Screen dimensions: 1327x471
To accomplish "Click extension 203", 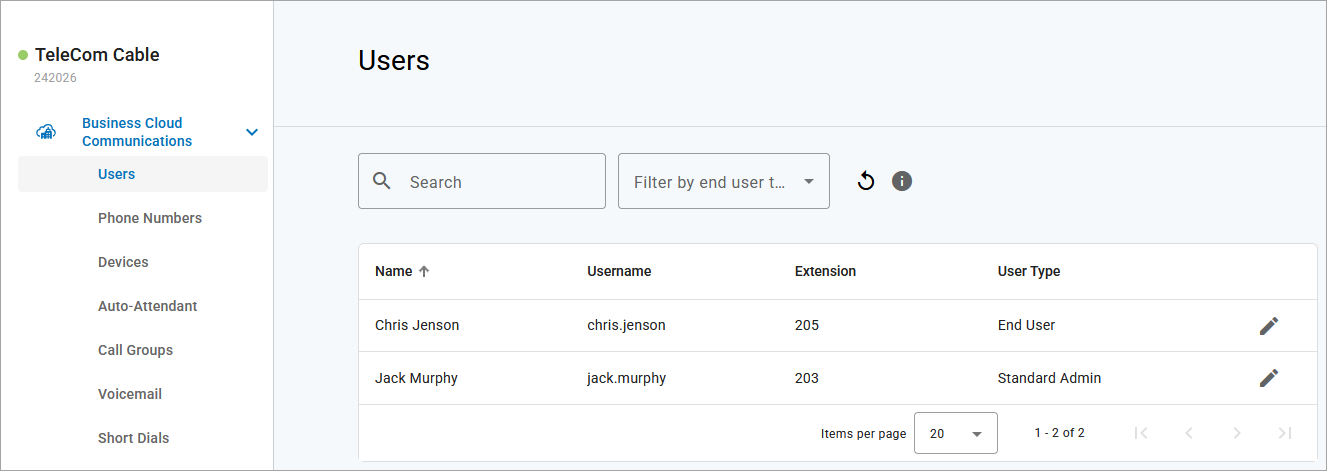I will tap(807, 378).
